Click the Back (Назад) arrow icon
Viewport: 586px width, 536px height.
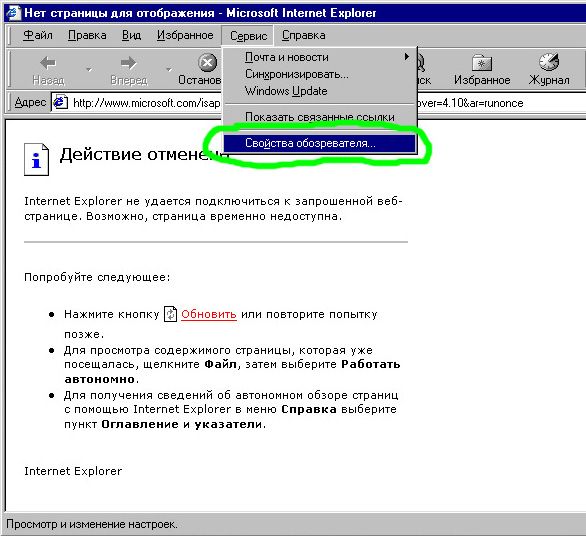pyautogui.click(x=48, y=63)
